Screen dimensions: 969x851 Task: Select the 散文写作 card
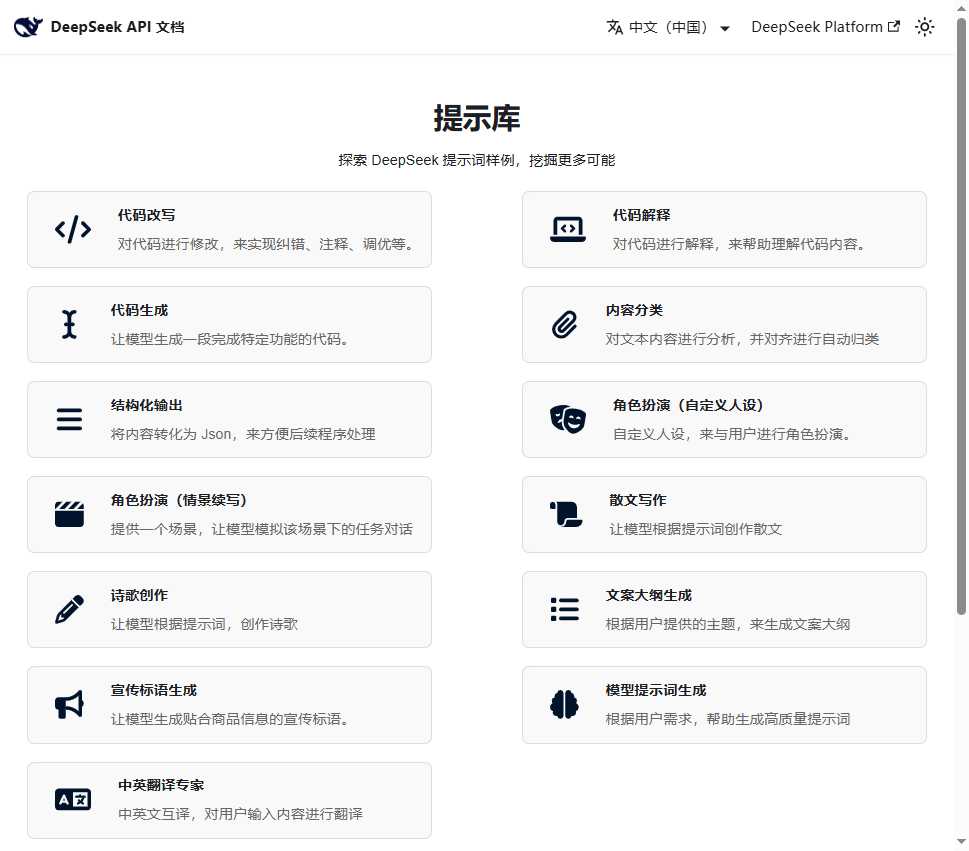click(724, 514)
